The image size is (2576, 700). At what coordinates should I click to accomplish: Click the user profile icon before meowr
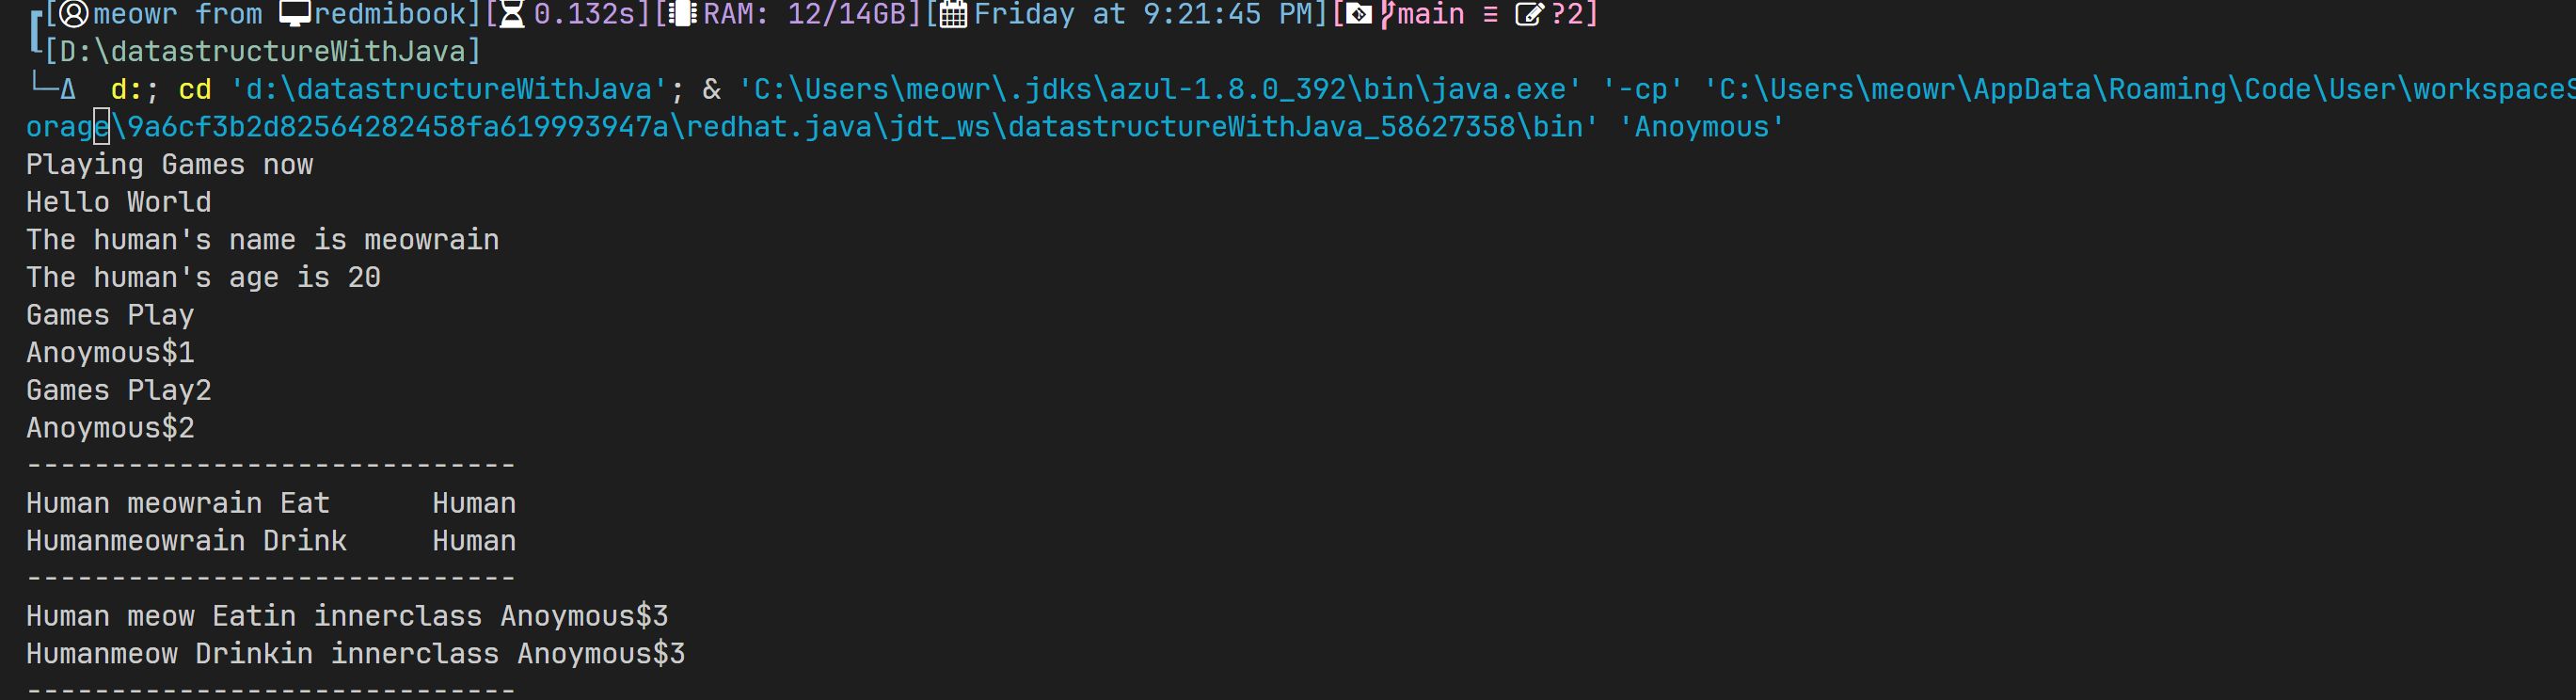[75, 14]
